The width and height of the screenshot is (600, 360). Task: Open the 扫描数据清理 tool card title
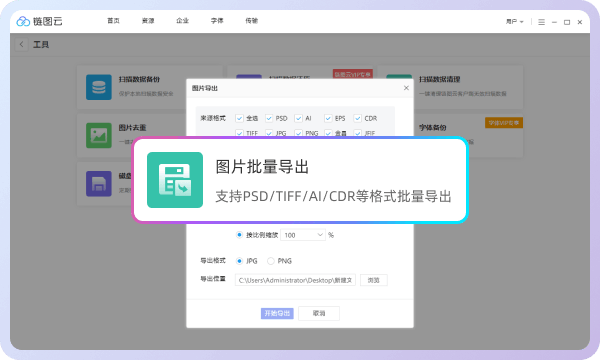point(439,79)
